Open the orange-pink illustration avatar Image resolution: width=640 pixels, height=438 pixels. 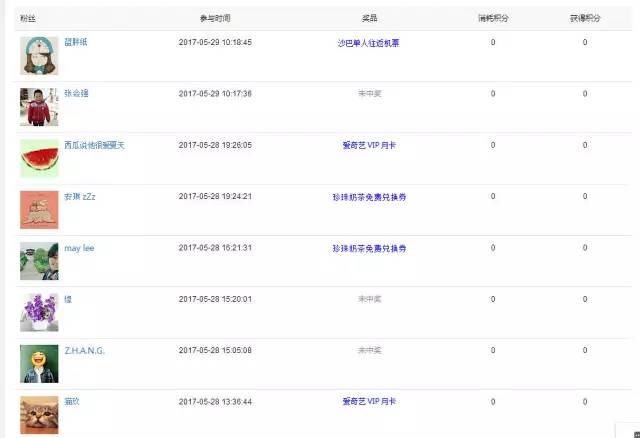(x=39, y=210)
